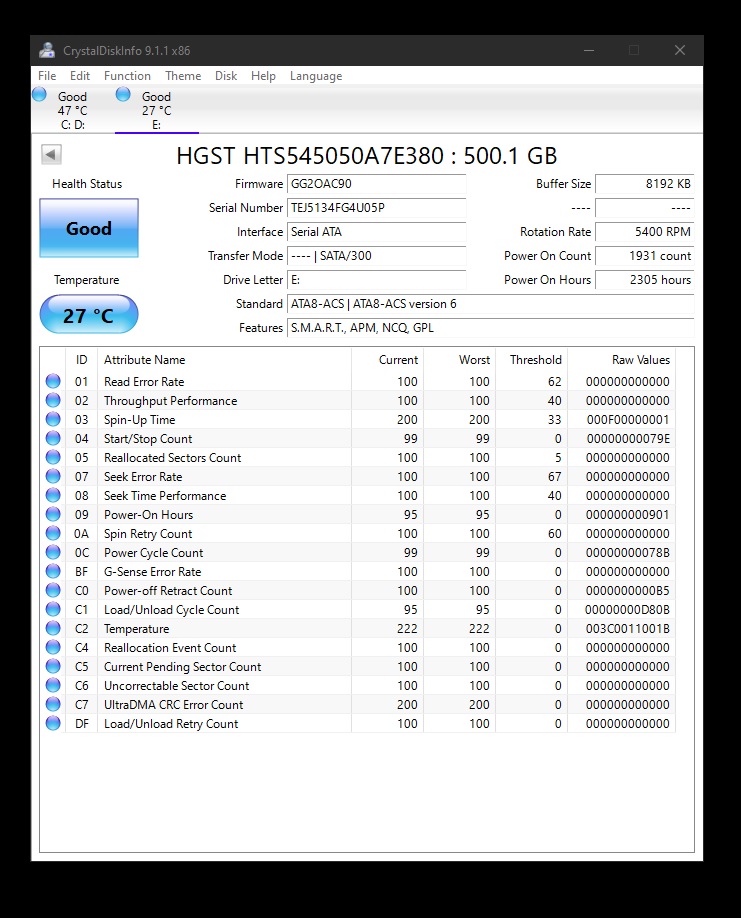Open the Function menu

127,76
